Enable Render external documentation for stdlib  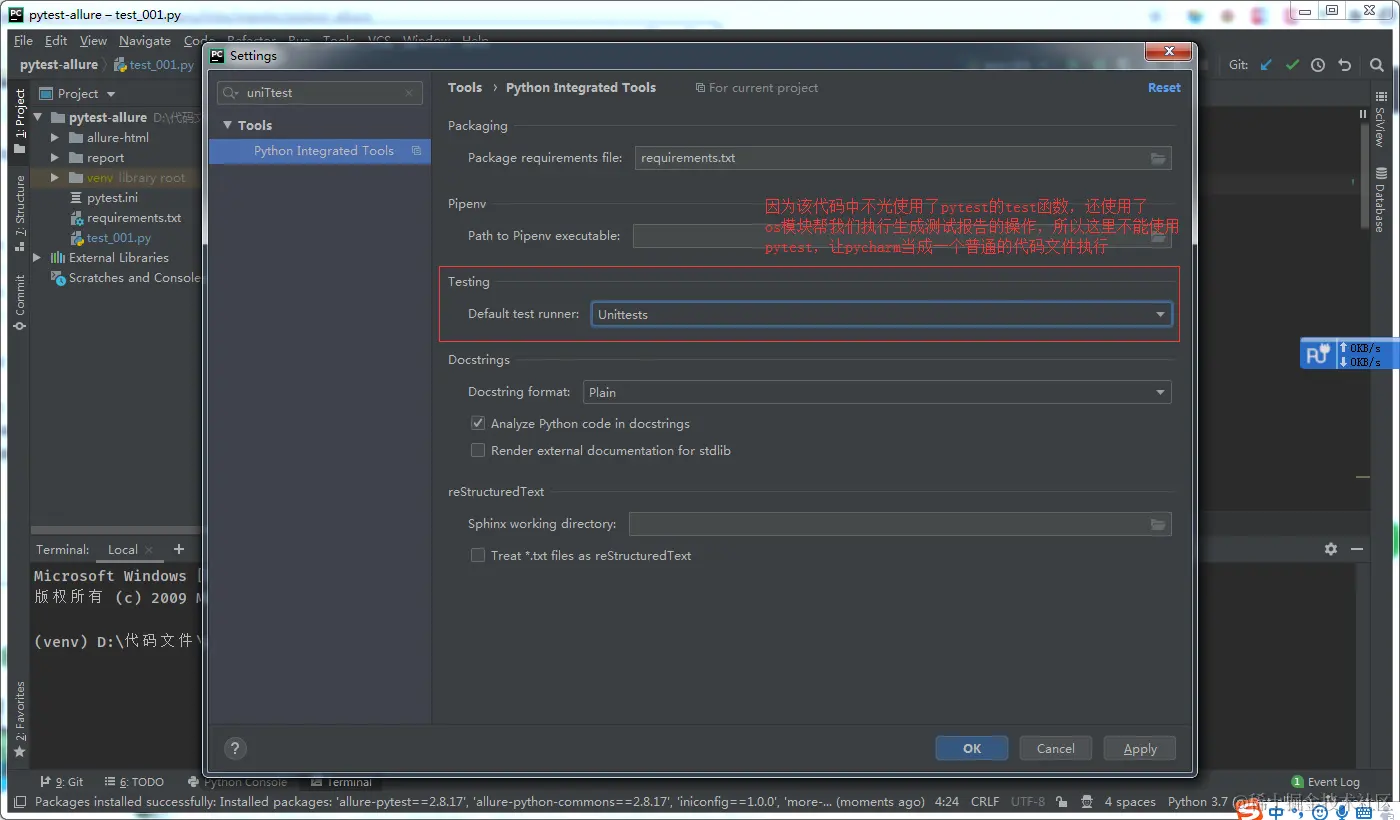478,450
